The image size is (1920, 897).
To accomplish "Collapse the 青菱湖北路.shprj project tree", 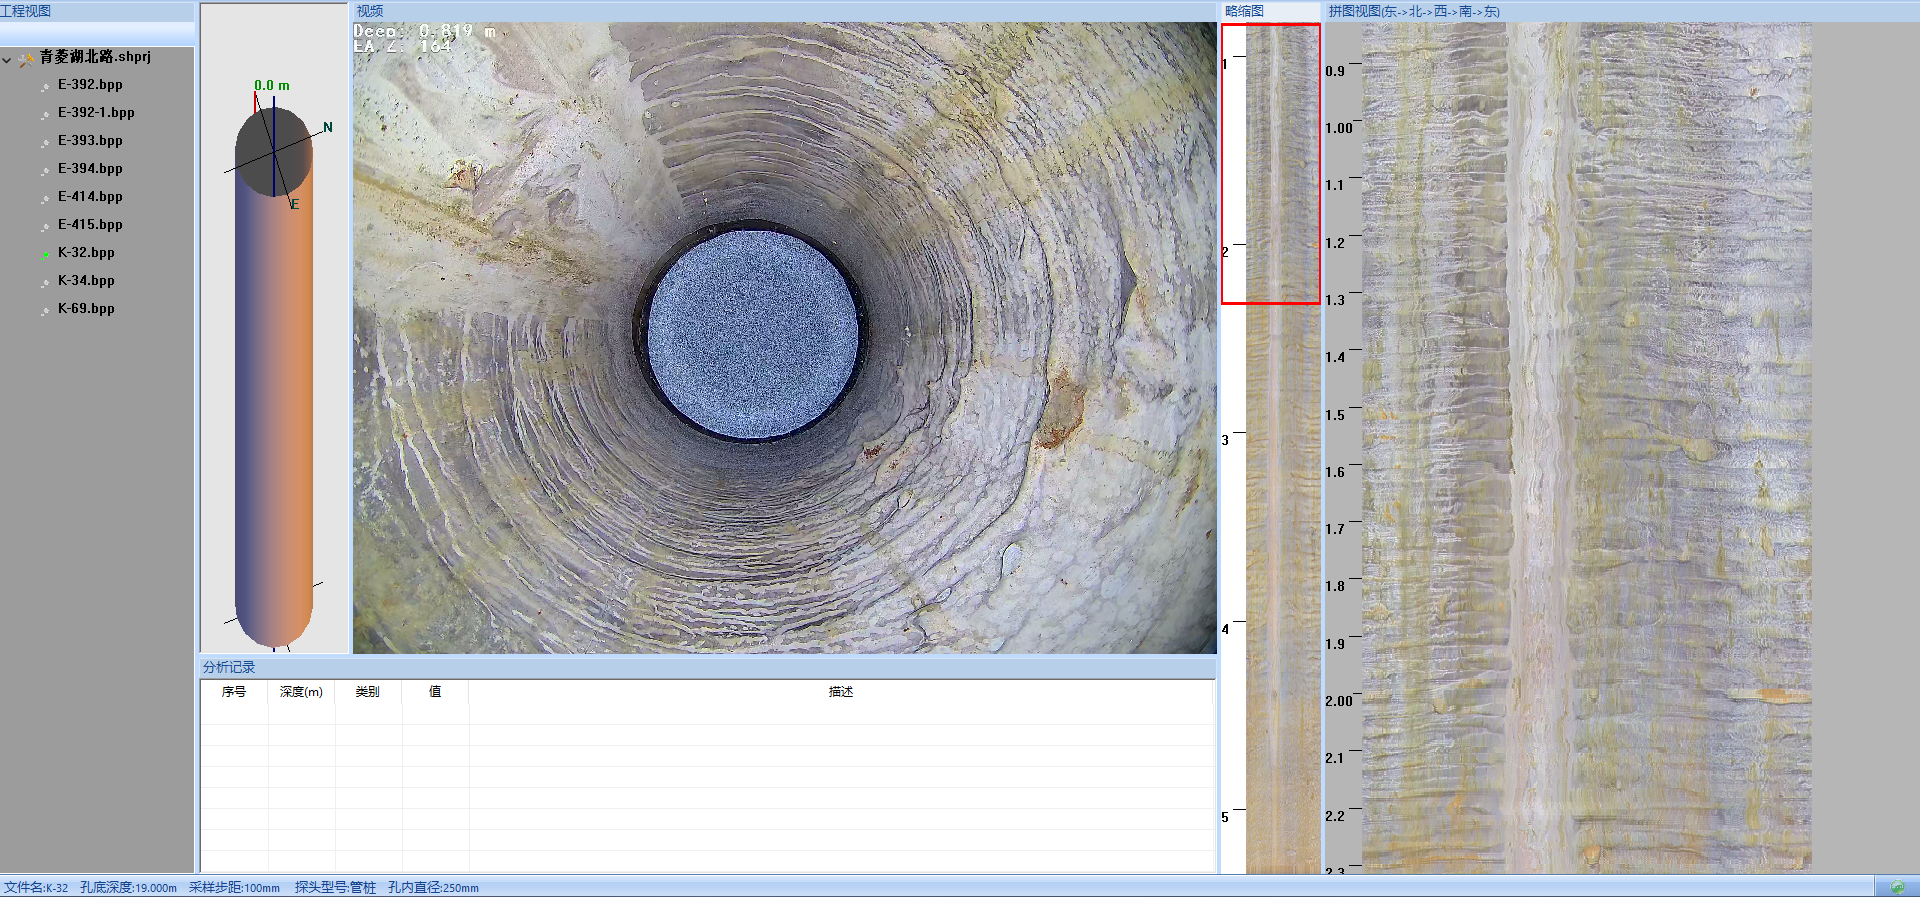I will [x=7, y=60].
